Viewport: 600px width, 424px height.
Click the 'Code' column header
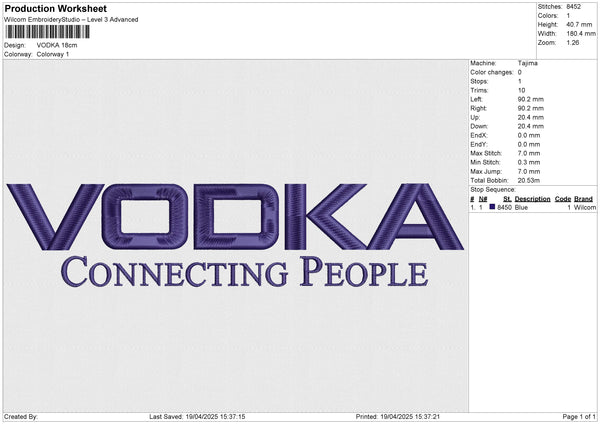tap(563, 199)
